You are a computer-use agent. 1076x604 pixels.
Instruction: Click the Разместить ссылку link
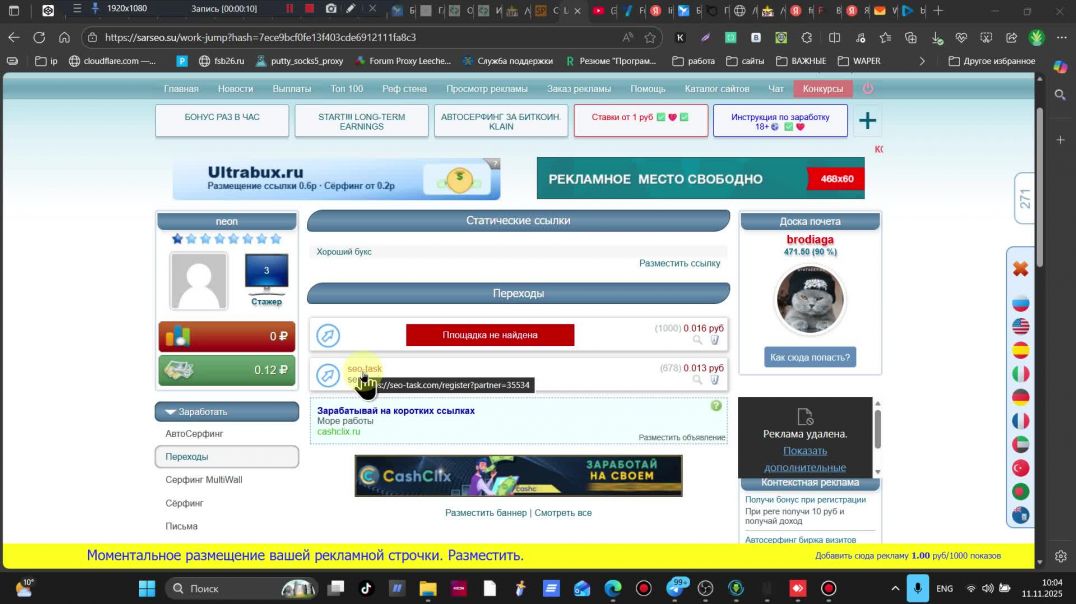(679, 263)
